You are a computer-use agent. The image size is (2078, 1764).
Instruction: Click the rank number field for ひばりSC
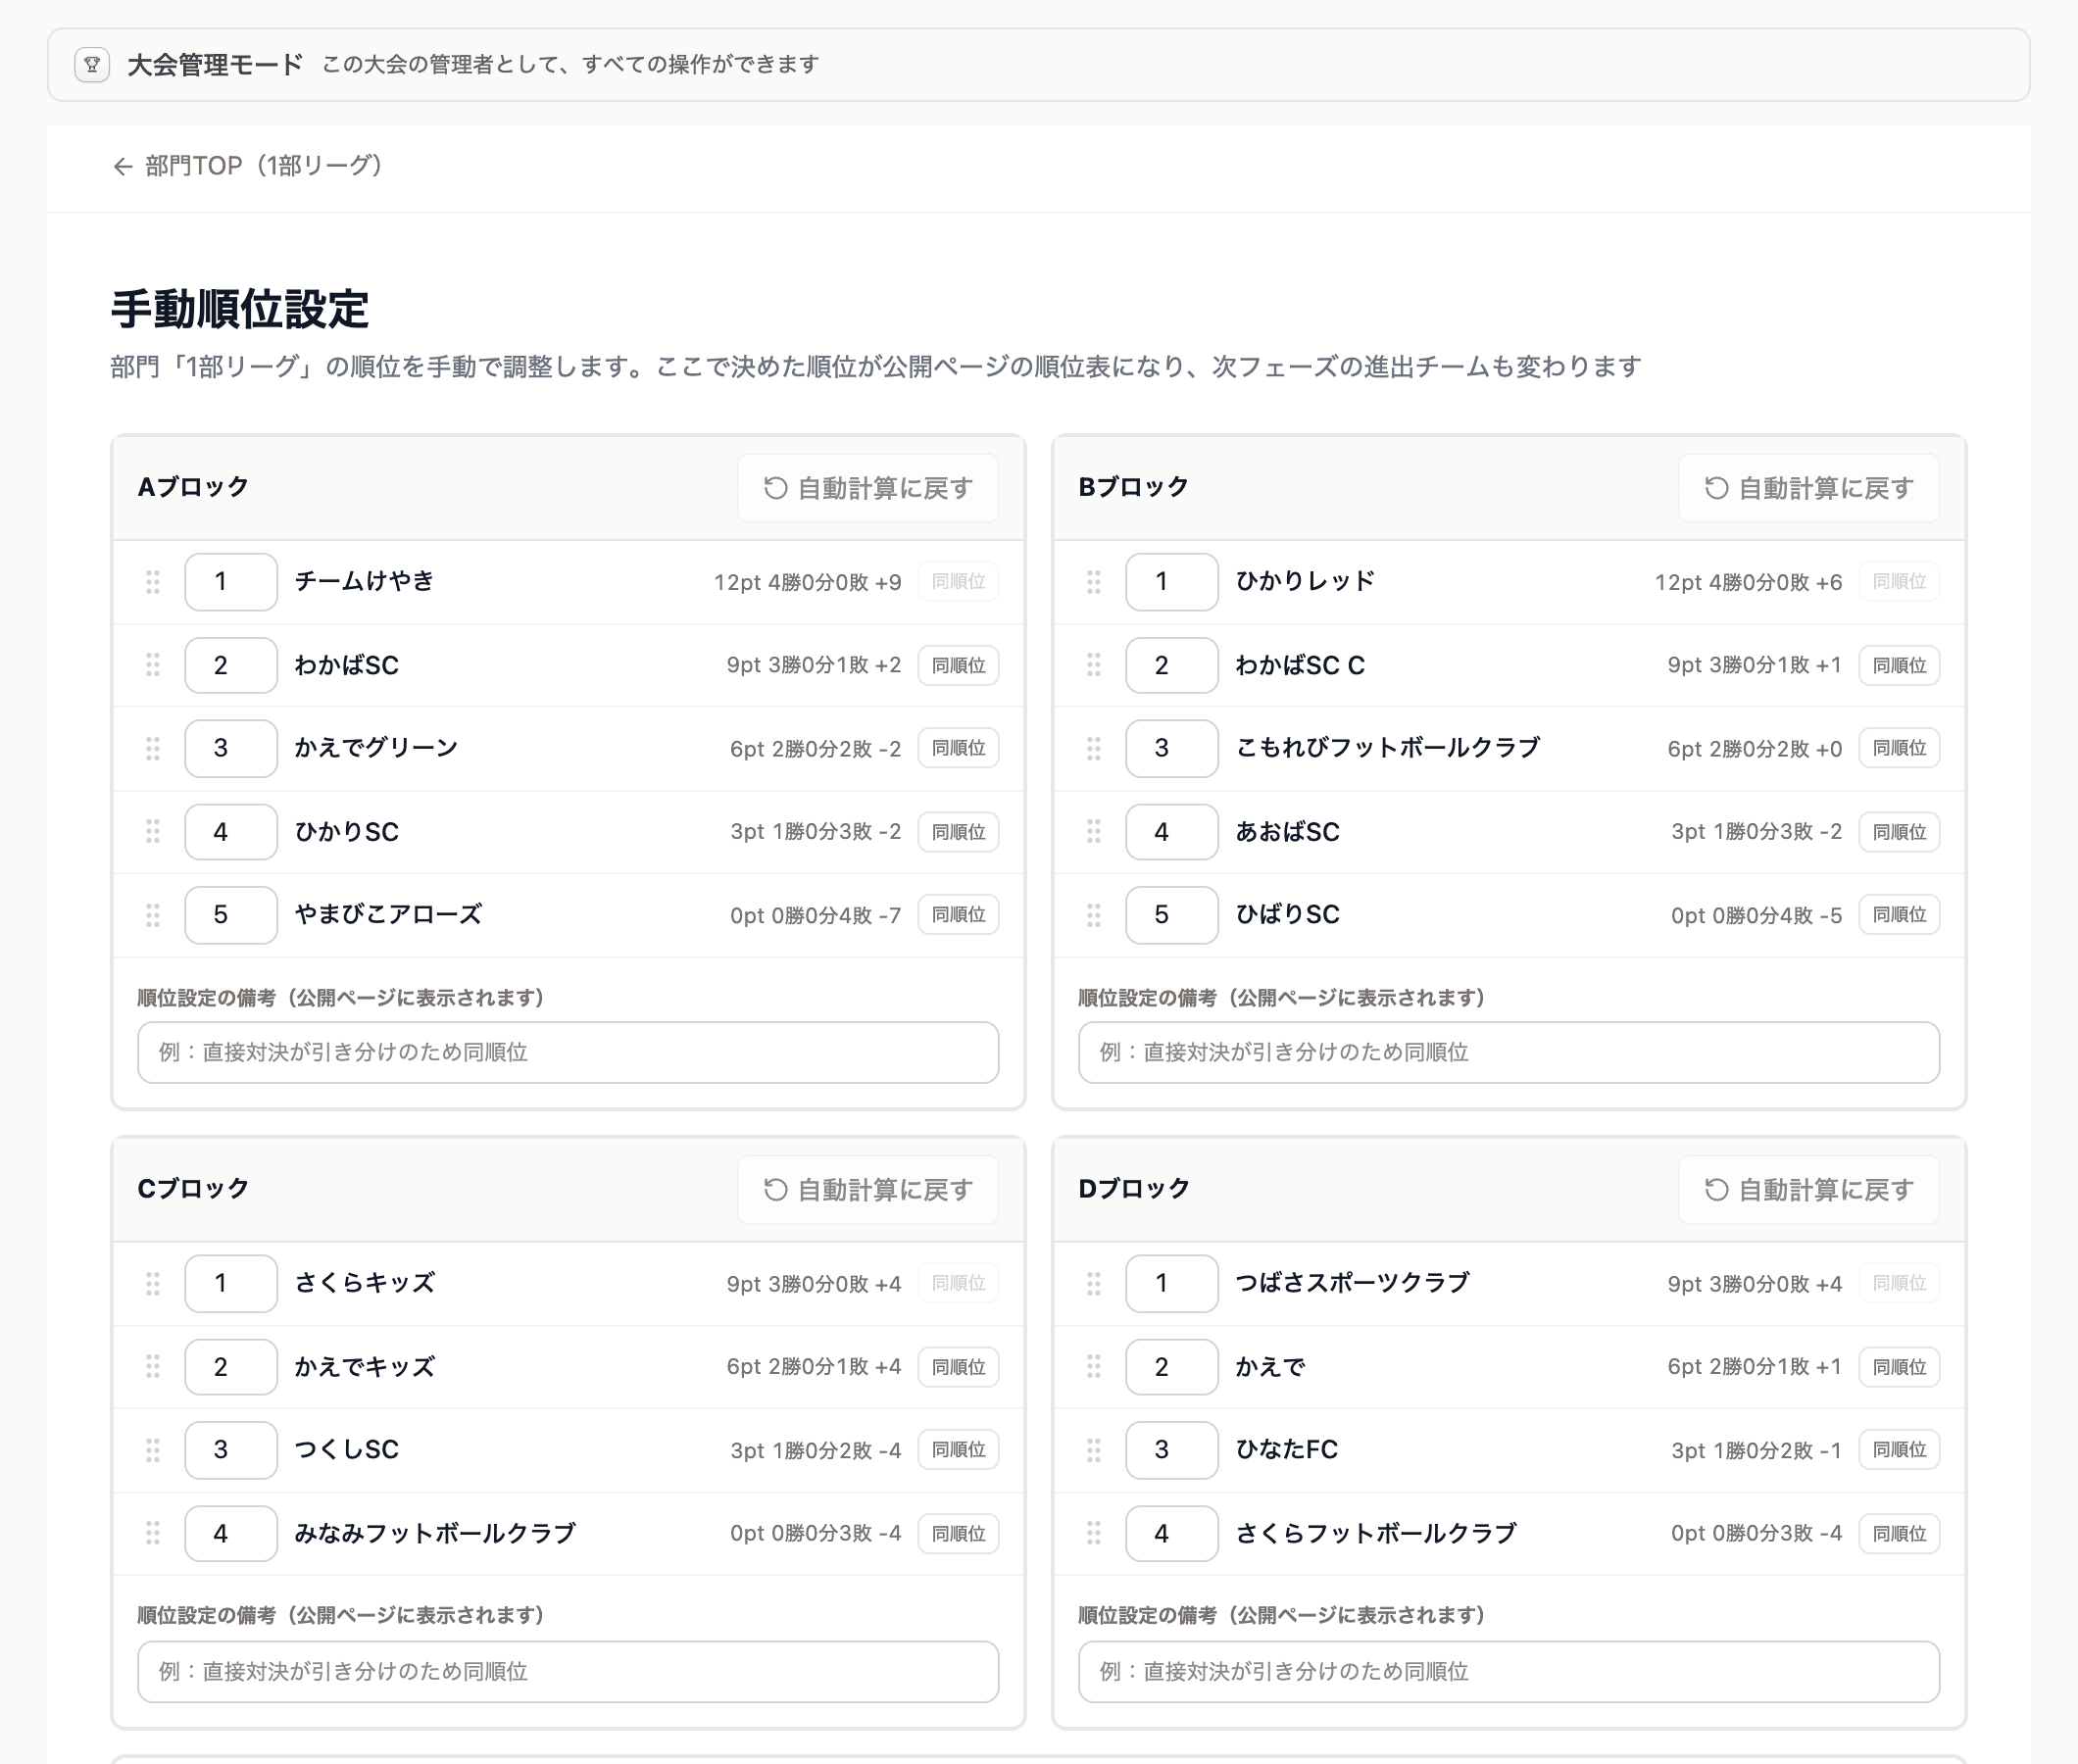coord(1172,914)
